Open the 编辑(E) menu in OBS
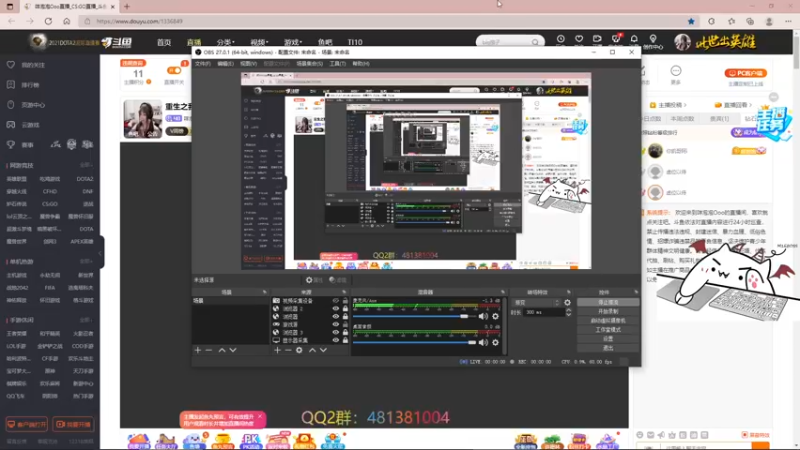The width and height of the screenshot is (800, 450). coord(226,64)
